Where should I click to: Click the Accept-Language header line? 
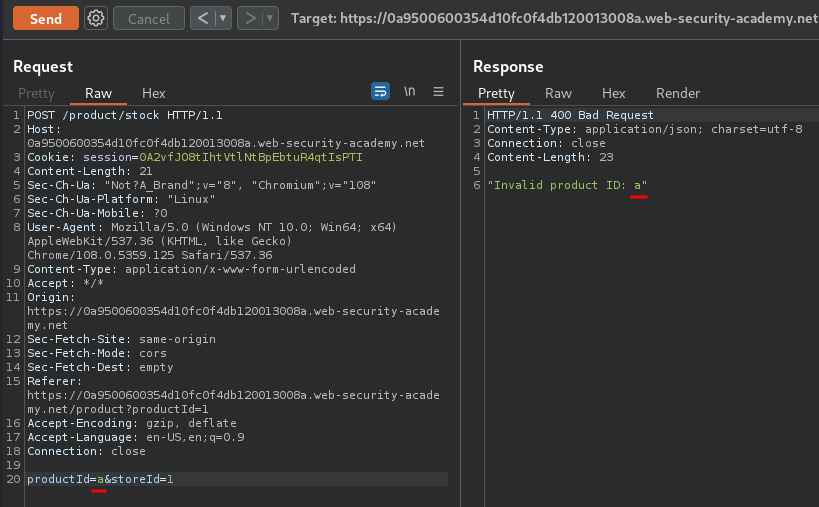(136, 437)
